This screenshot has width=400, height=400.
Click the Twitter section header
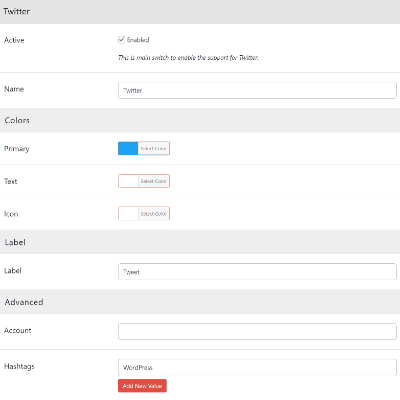tap(200, 12)
